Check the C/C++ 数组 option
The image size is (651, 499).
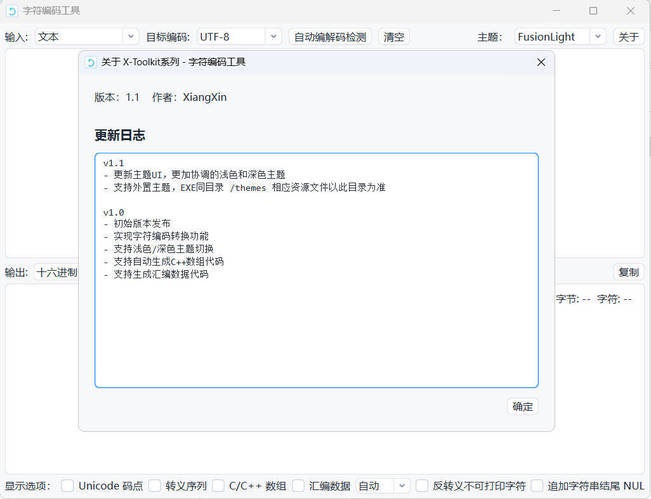click(x=218, y=486)
